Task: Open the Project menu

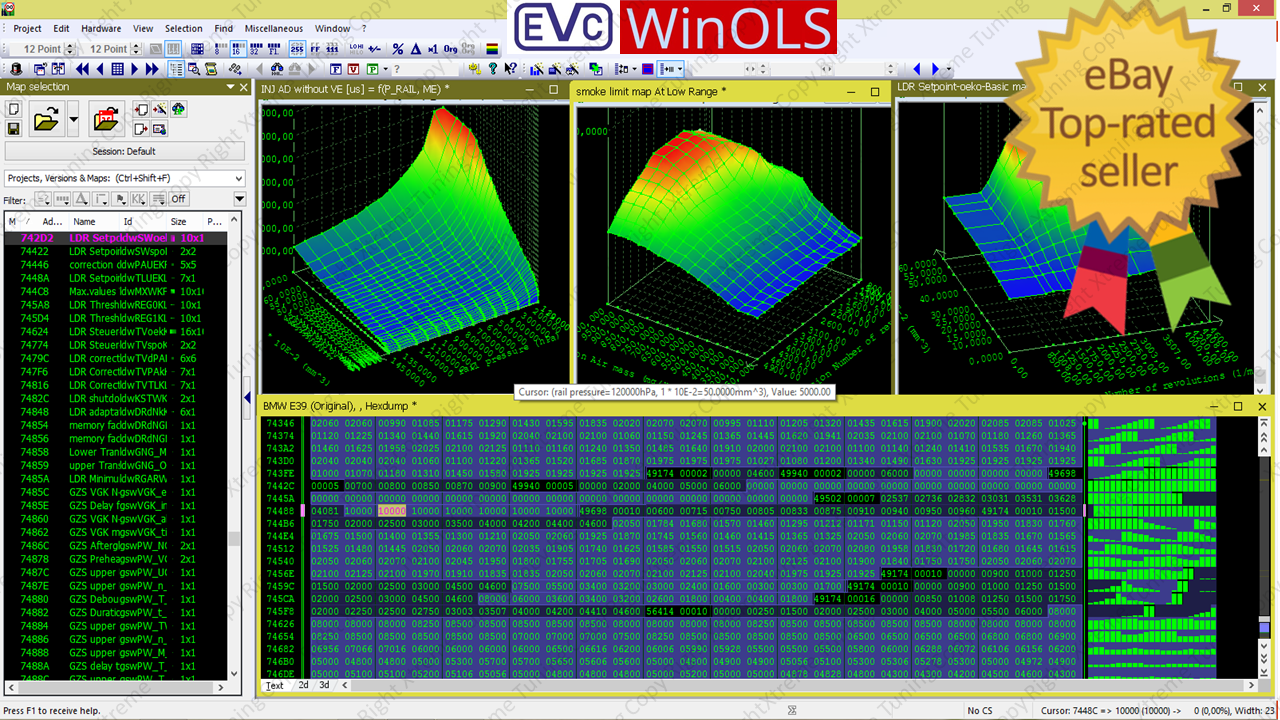Action: coord(27,29)
